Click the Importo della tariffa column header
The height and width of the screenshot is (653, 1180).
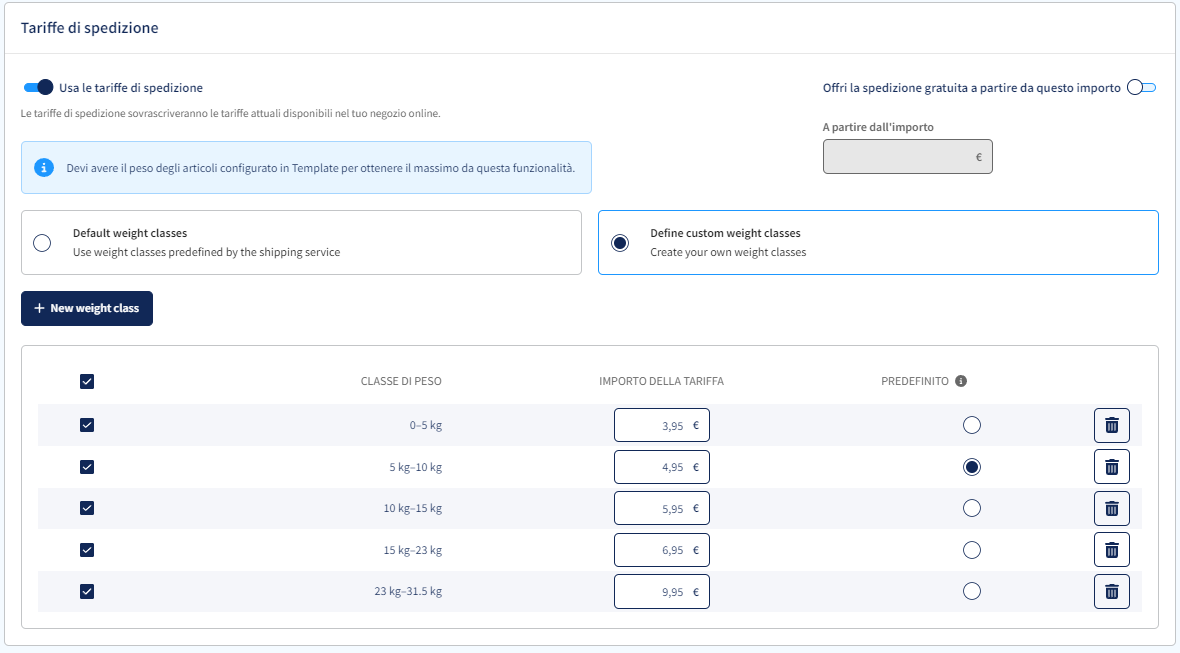point(661,381)
